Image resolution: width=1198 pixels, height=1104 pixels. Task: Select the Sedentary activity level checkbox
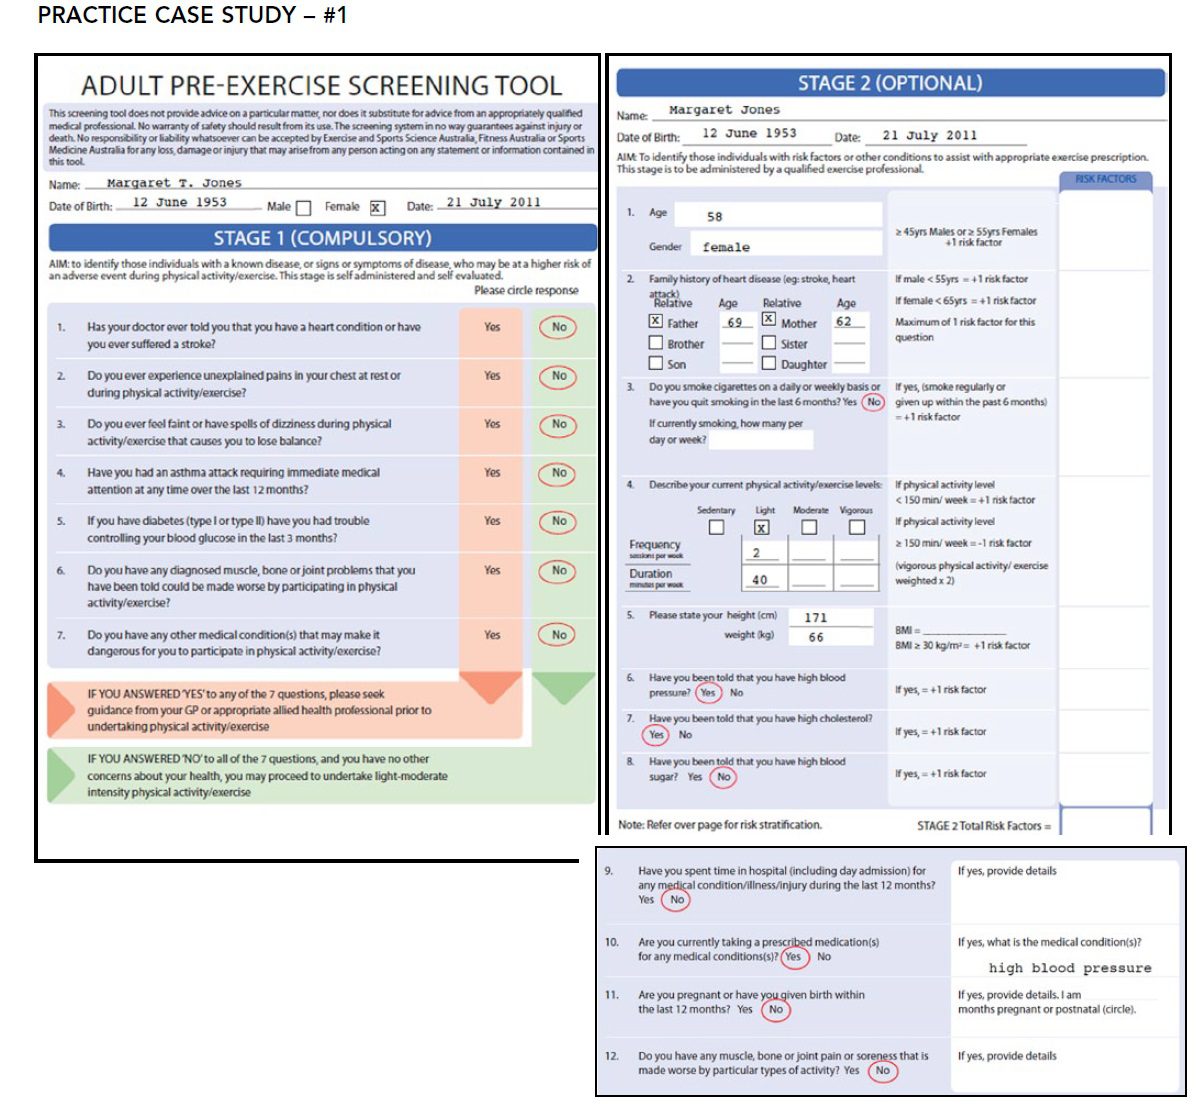coord(716,527)
